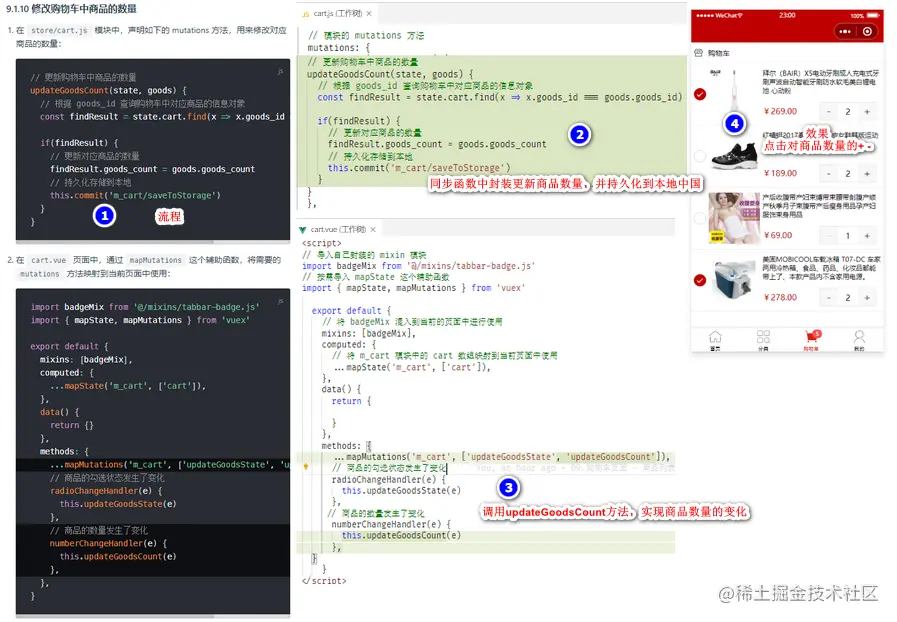Click the 购物车 page title in phone
Screen dimensions: 897x622
point(719,53)
